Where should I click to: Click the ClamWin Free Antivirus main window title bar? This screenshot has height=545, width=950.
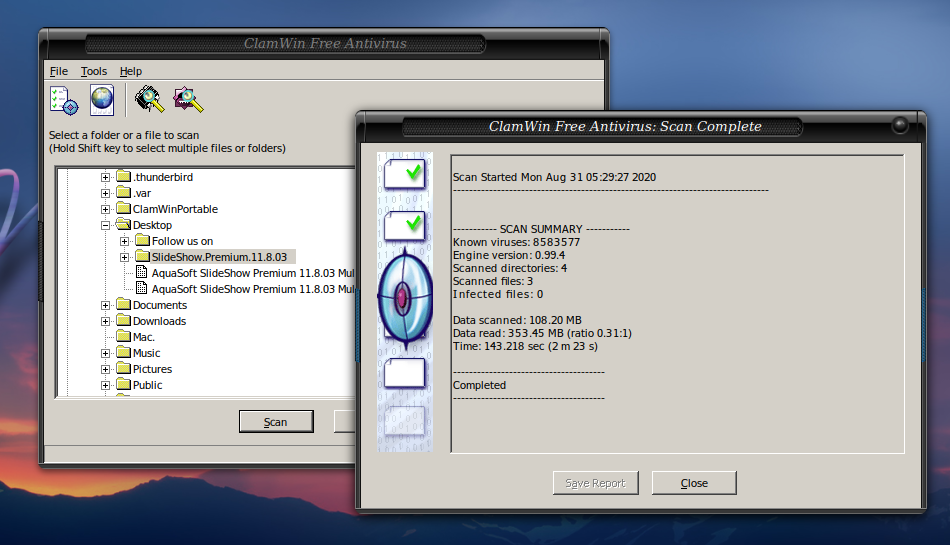point(325,43)
